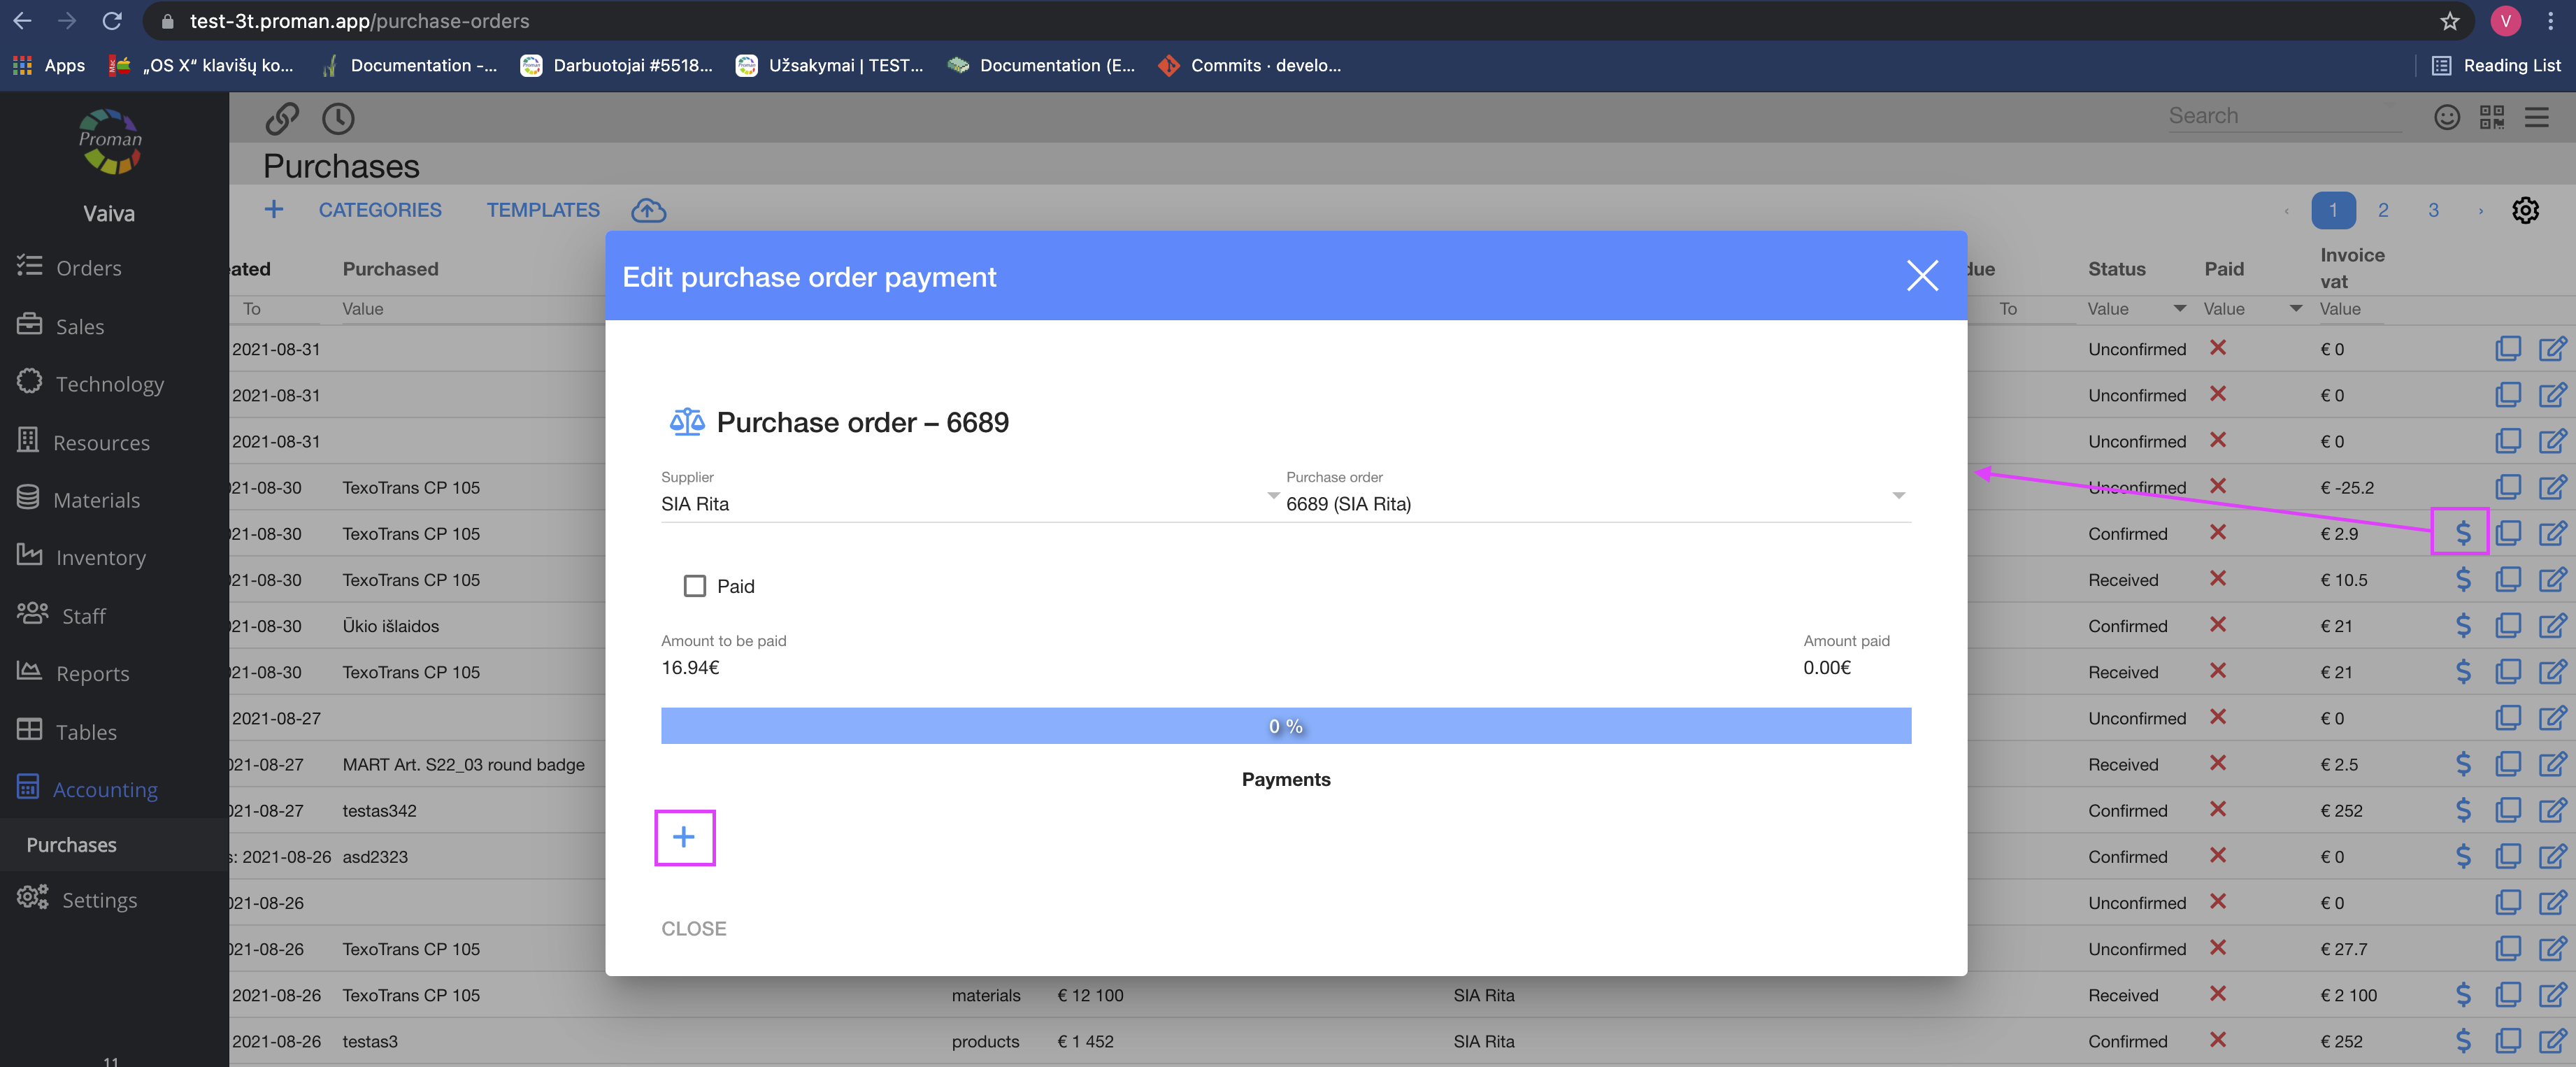Viewport: 2576px width, 1067px height.
Task: Check the Paid checkbox
Action: point(694,586)
